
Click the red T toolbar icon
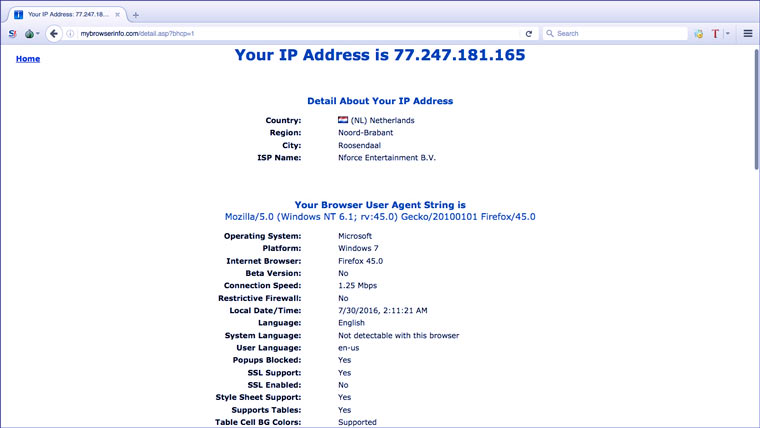click(715, 33)
